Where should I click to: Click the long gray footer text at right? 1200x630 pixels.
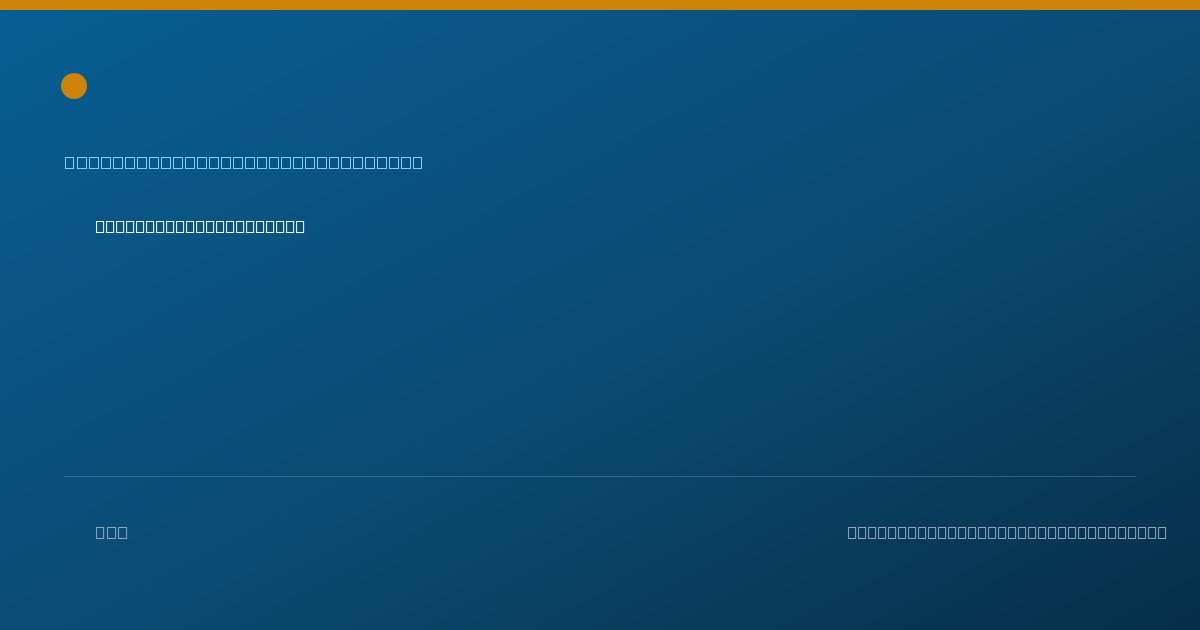pos(1007,532)
